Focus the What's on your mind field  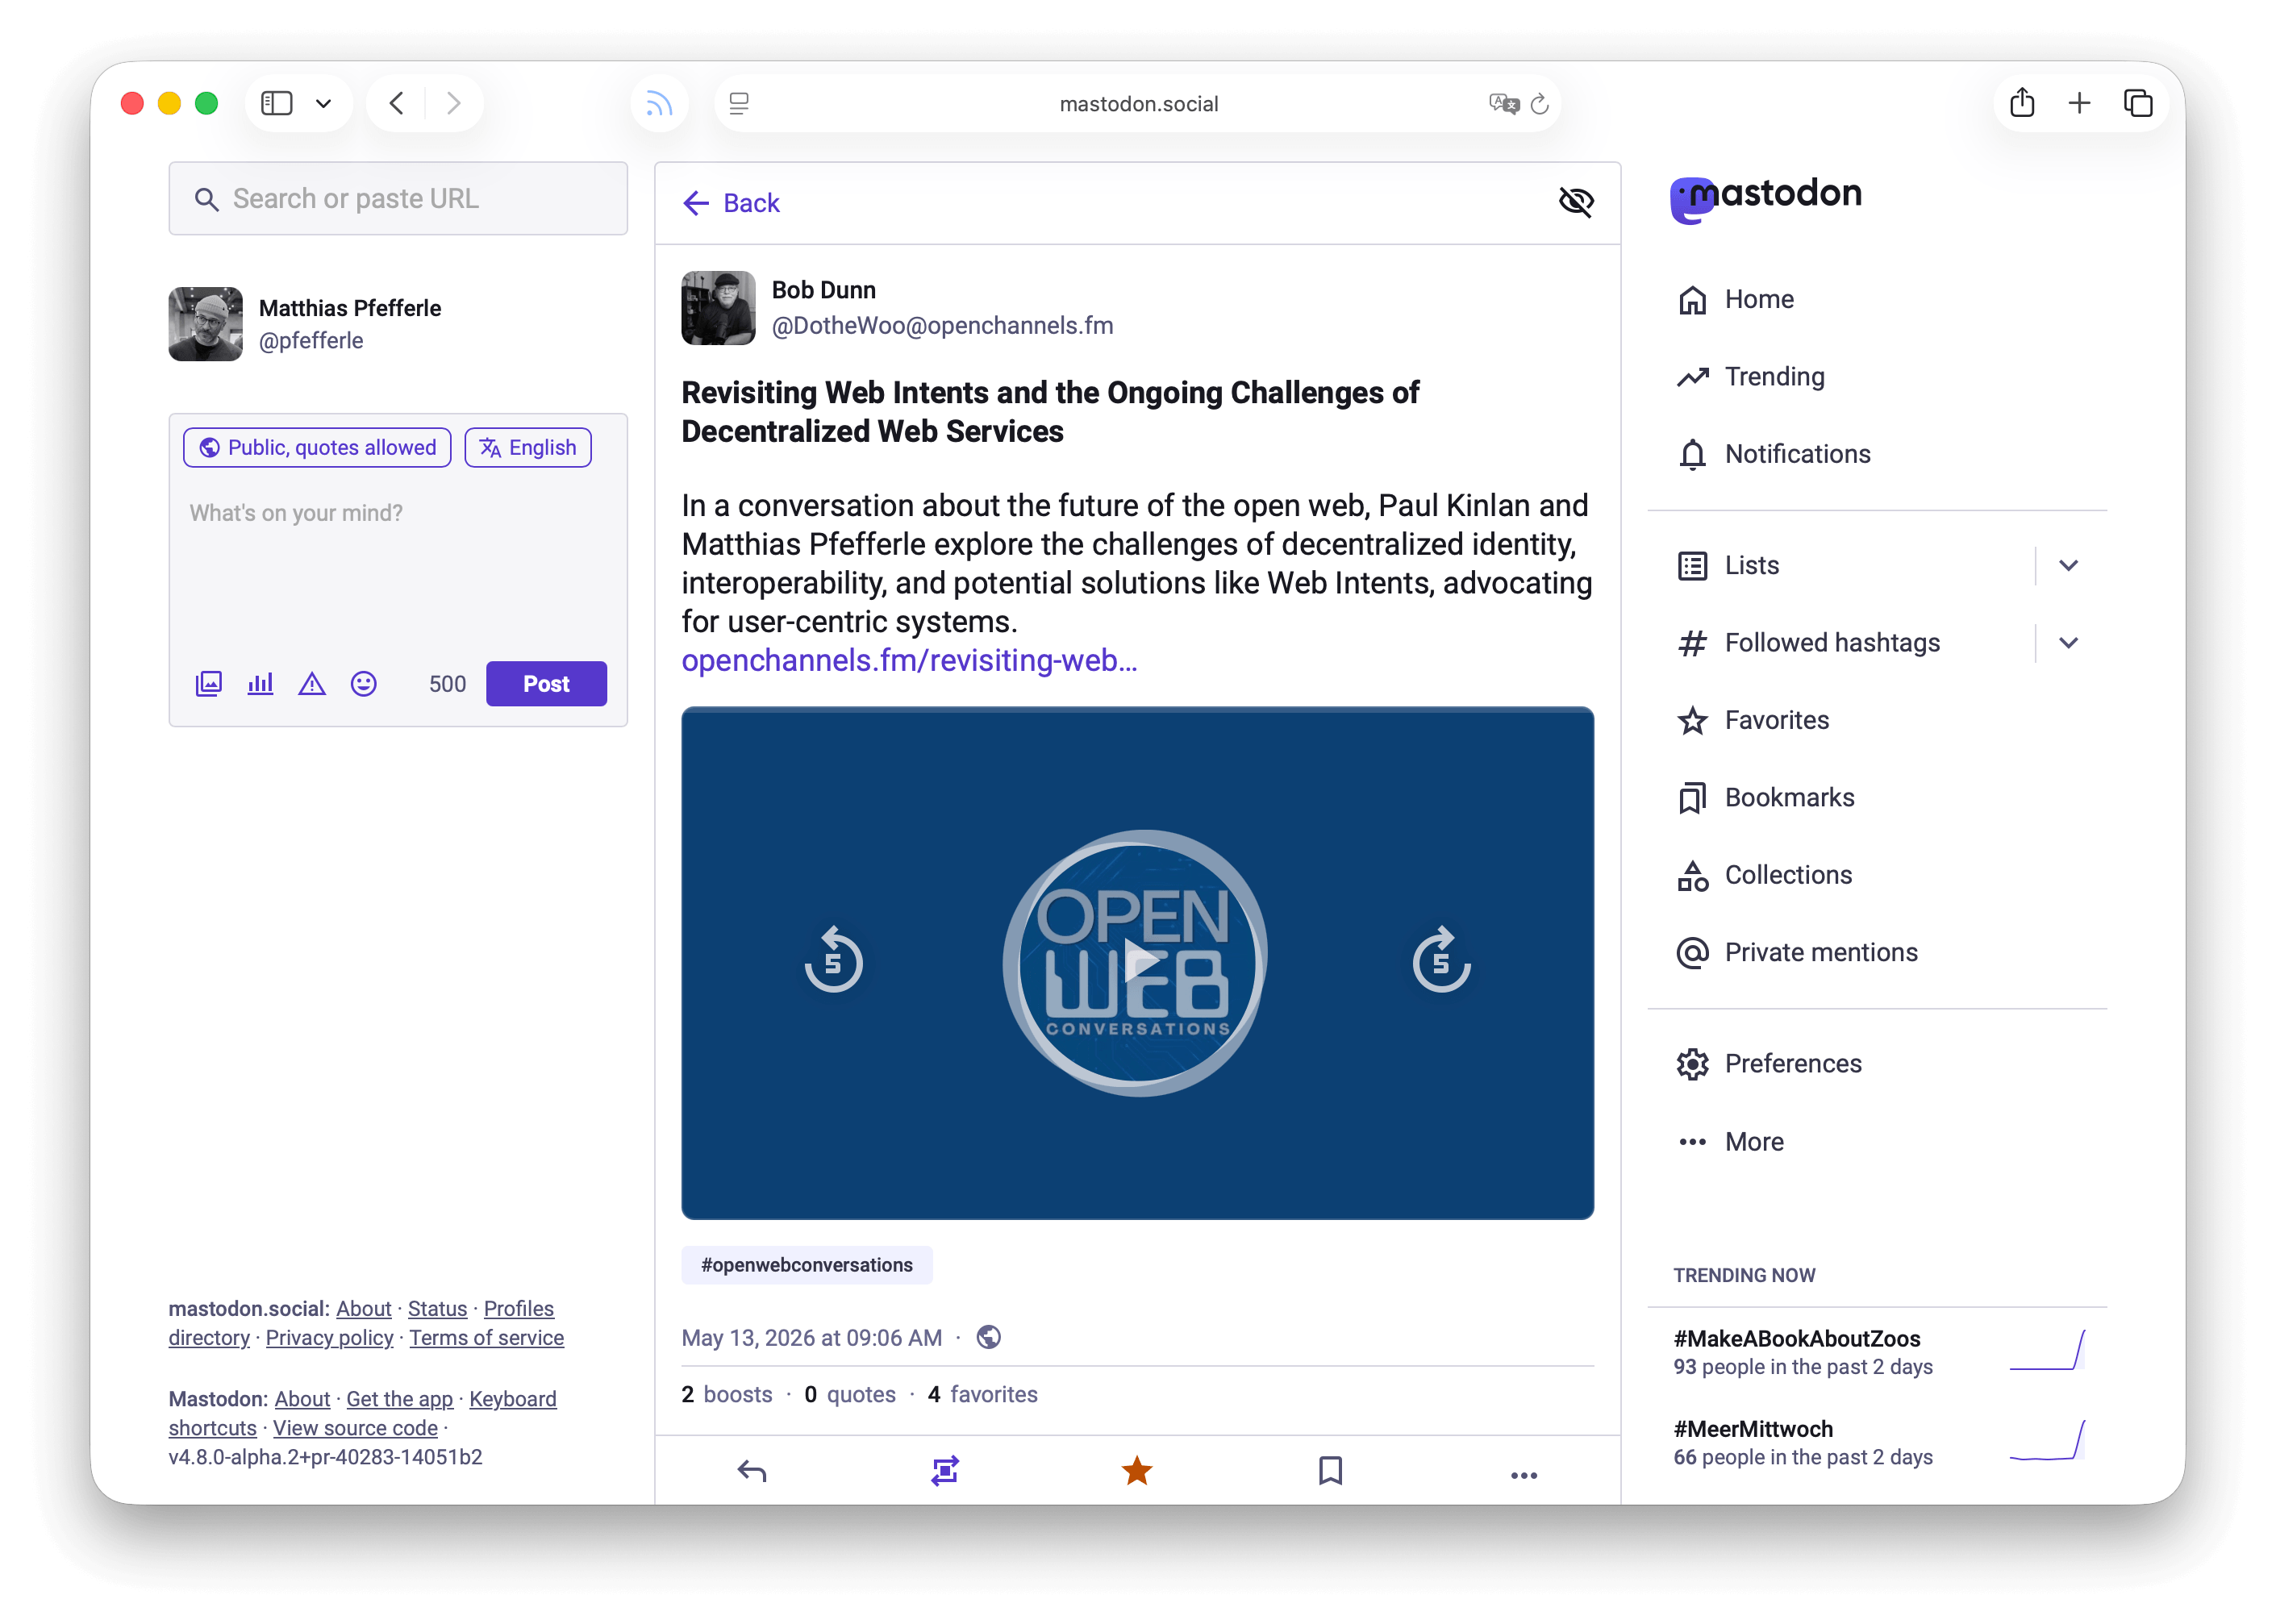397,567
